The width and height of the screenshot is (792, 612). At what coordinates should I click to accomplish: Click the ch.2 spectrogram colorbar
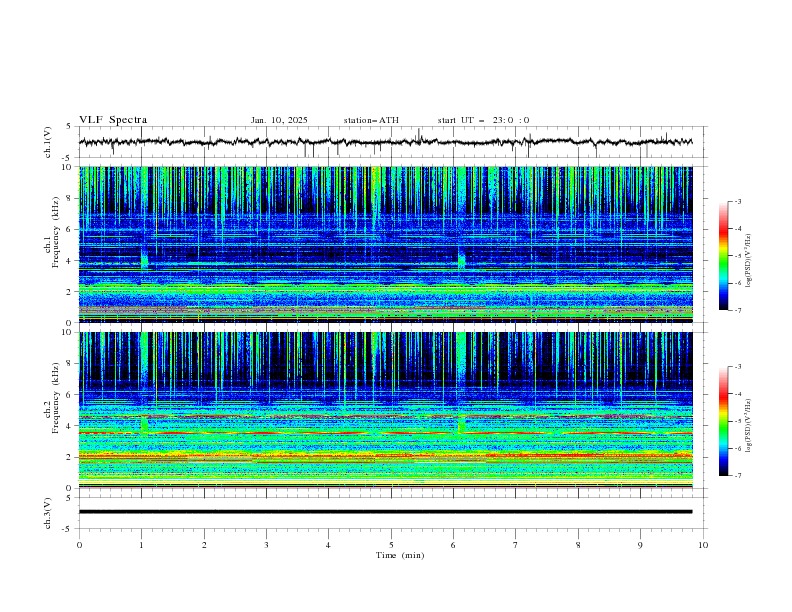tap(724, 421)
